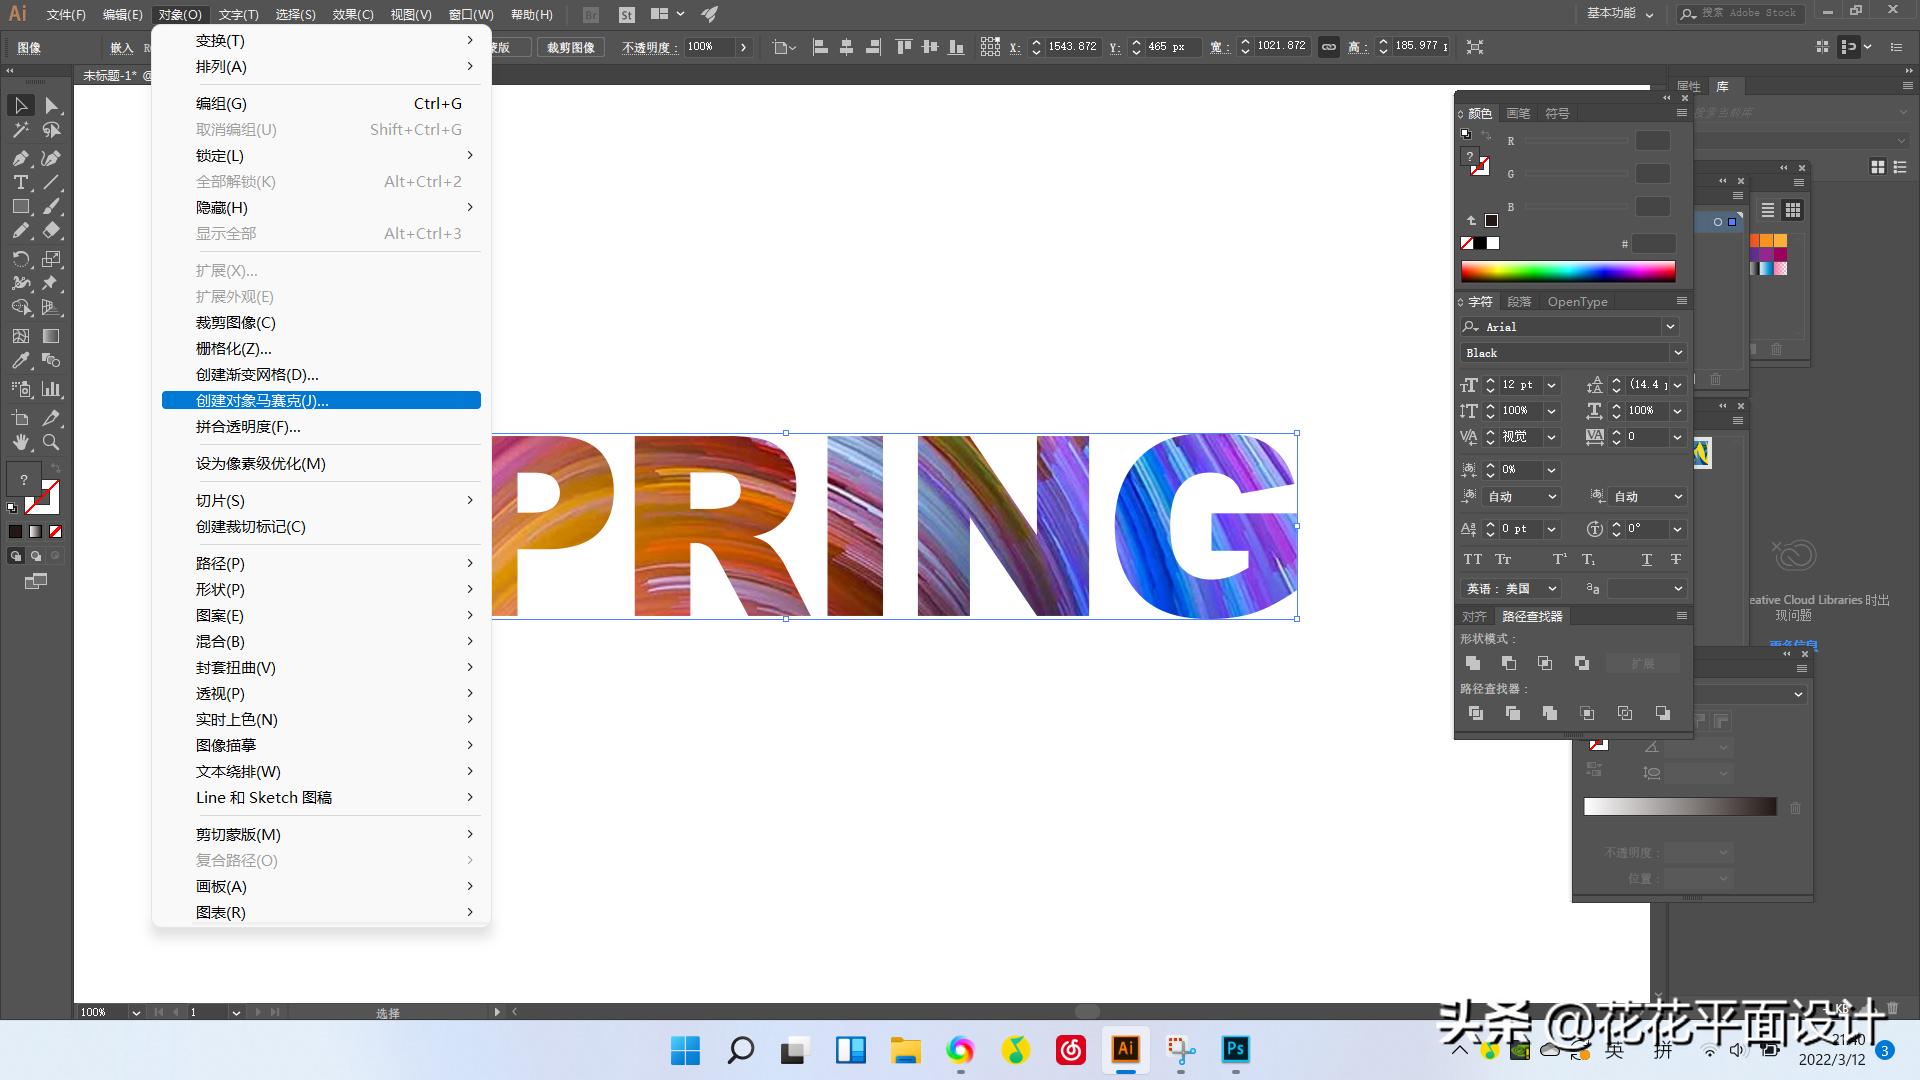1920x1080 pixels.
Task: Open Photoshop from the taskbar
Action: coord(1236,1049)
